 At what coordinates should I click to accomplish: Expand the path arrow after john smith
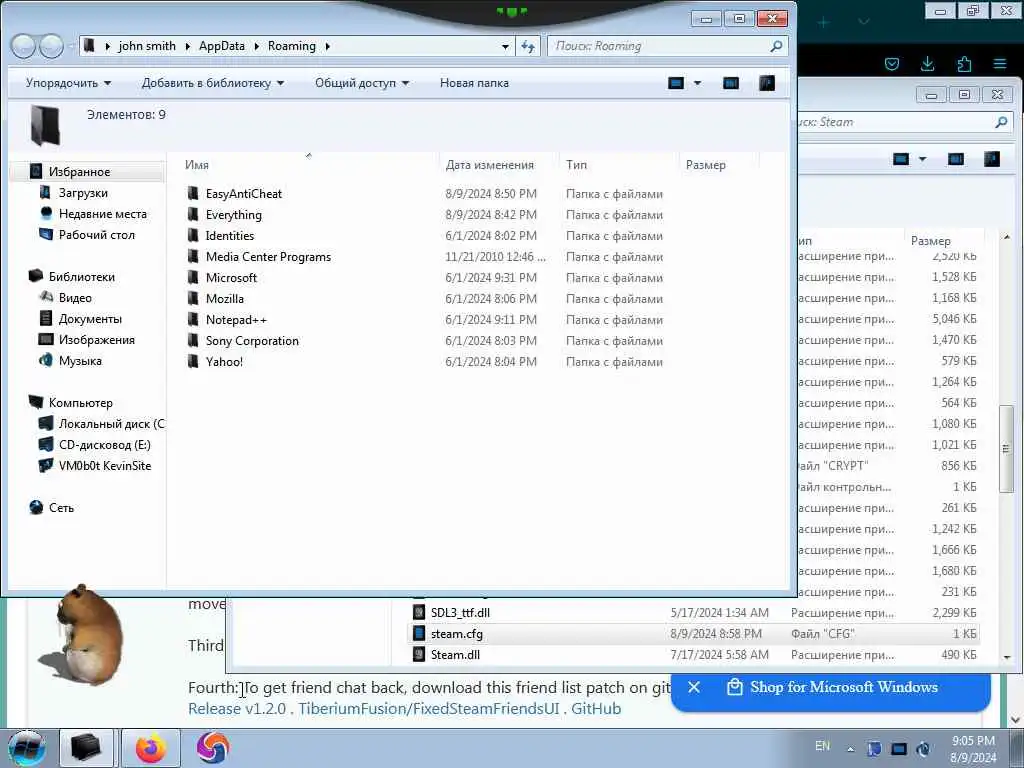click(187, 46)
